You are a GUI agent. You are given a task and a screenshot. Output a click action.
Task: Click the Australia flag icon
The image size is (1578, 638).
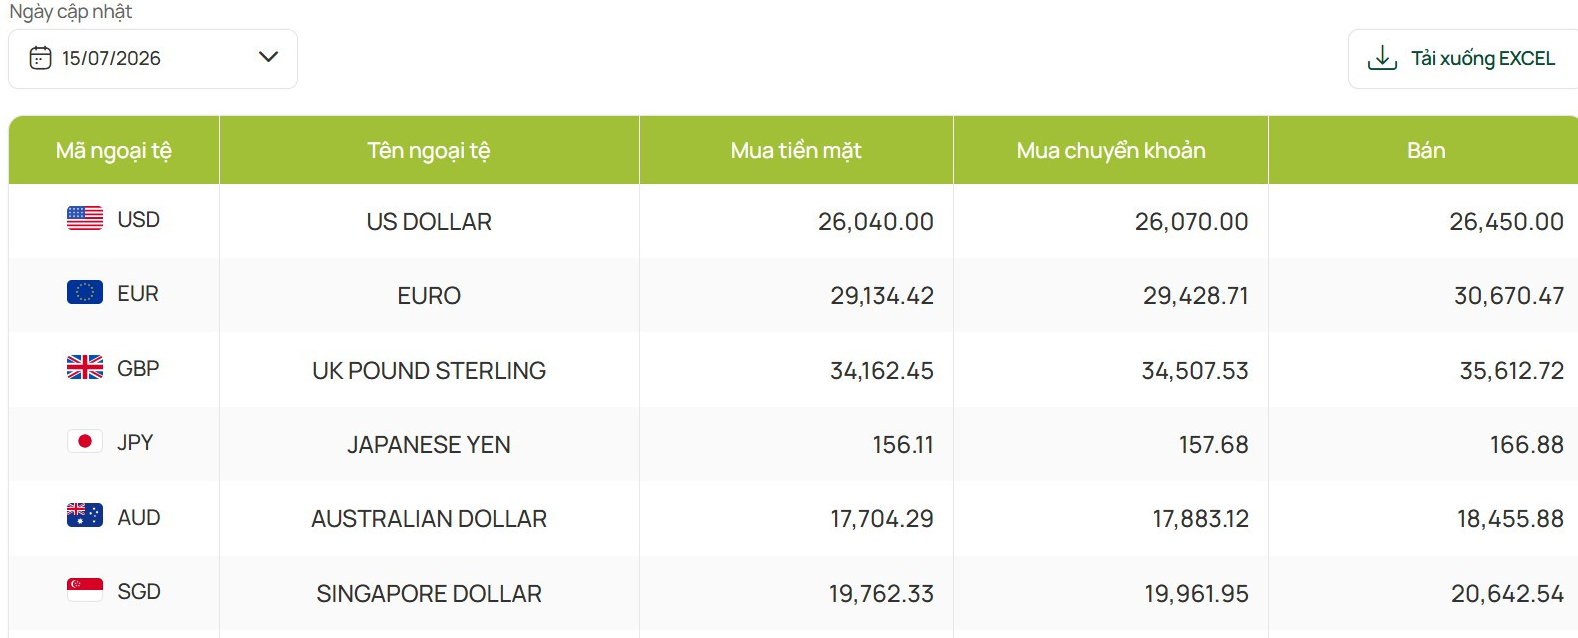[85, 515]
